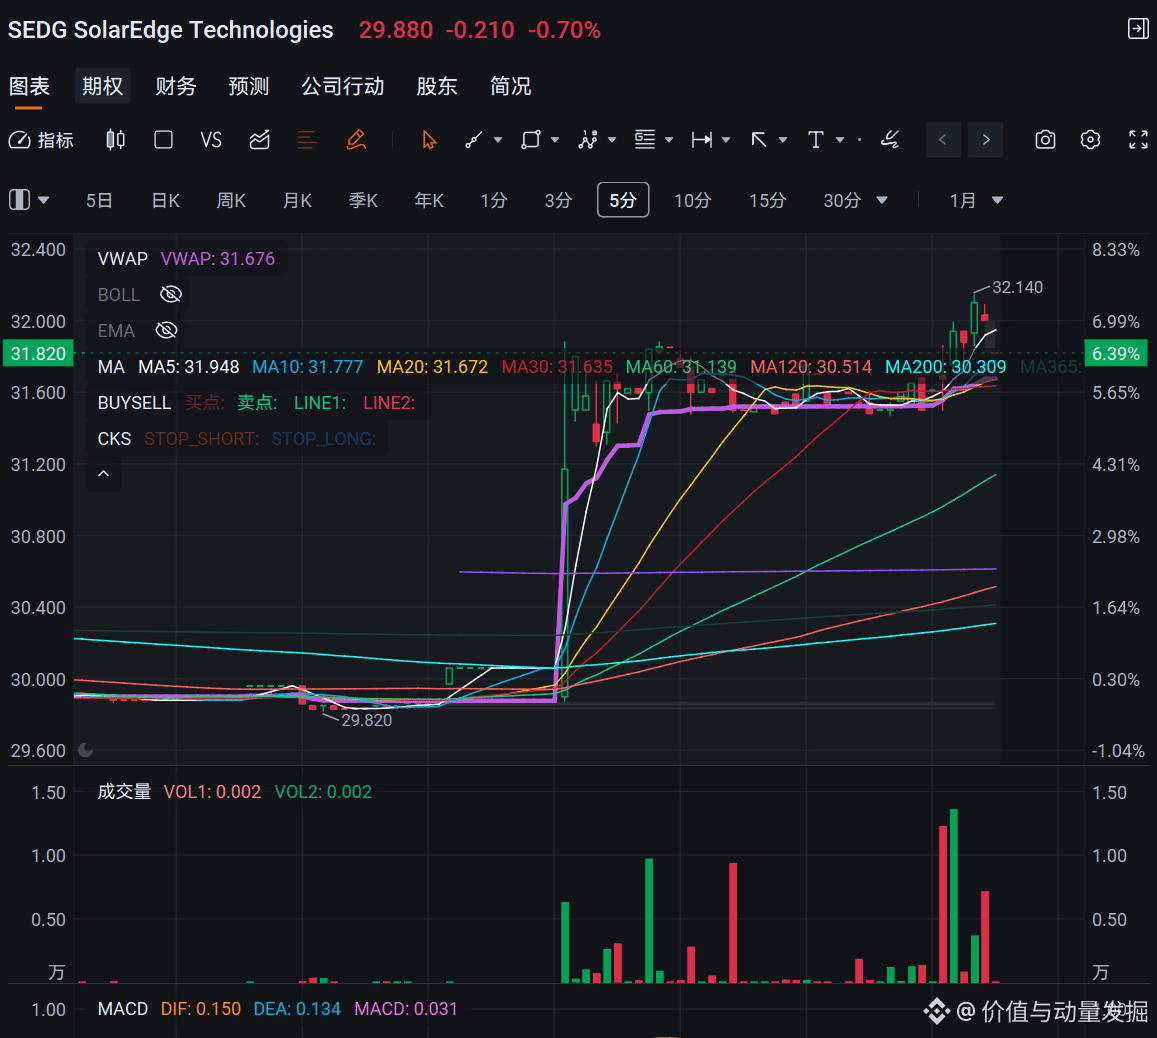Go to next with right arrow button
1157x1038 pixels.
[986, 139]
